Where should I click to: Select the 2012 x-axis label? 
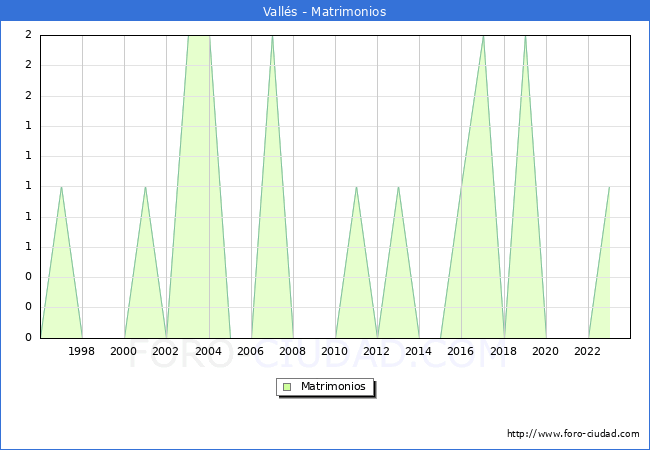click(x=377, y=351)
